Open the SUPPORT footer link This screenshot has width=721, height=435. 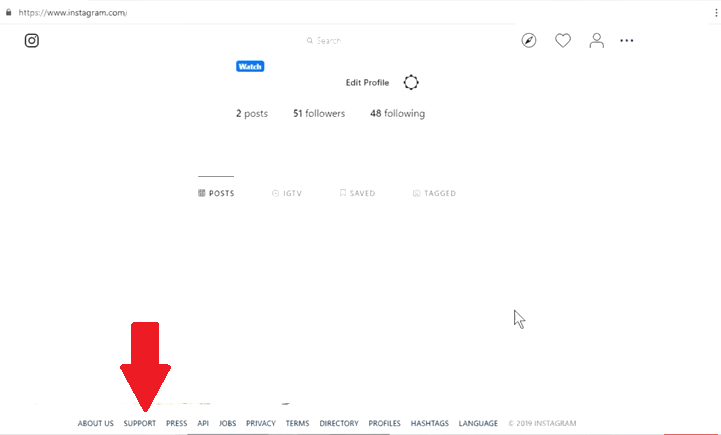[140, 423]
